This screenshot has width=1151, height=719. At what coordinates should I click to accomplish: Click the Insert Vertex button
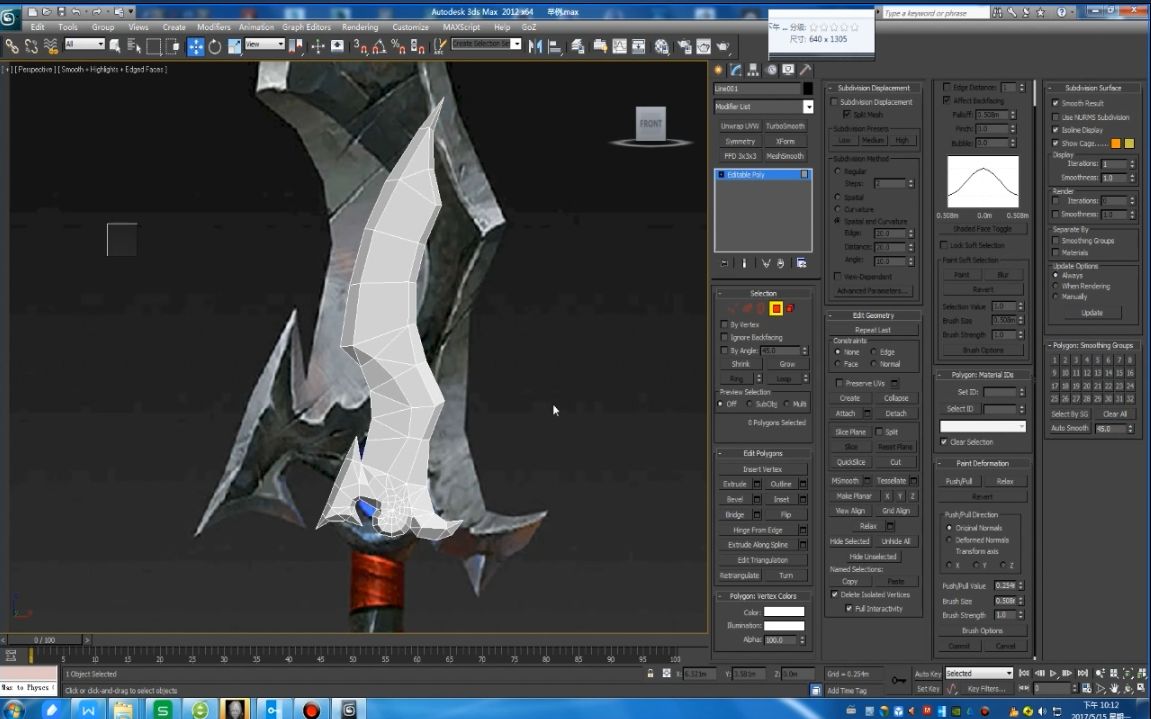pyautogui.click(x=763, y=469)
